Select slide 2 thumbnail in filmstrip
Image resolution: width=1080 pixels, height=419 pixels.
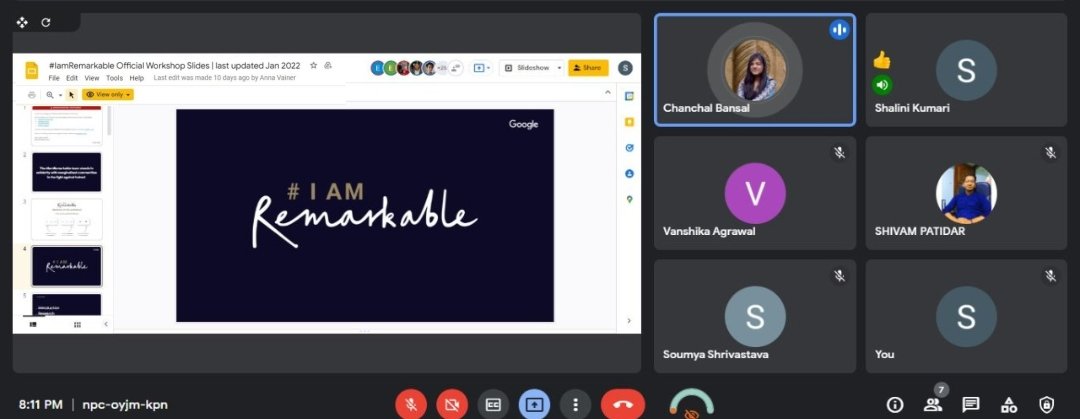[x=67, y=172]
